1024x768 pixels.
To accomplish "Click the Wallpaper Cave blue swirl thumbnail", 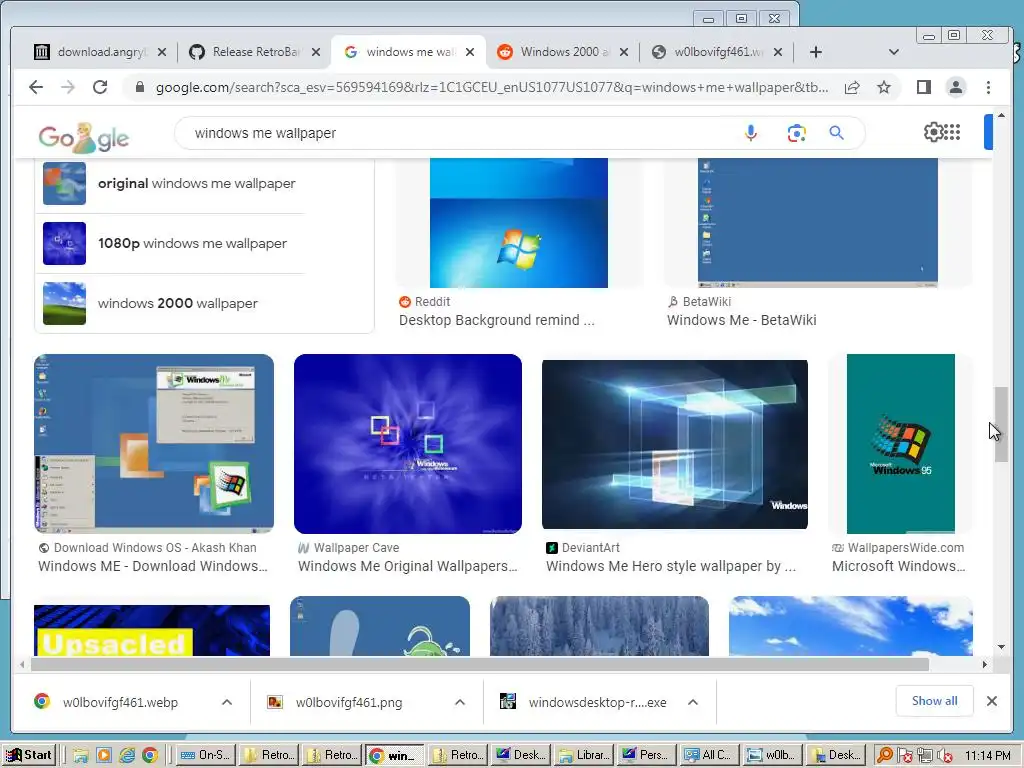I will coord(408,443).
